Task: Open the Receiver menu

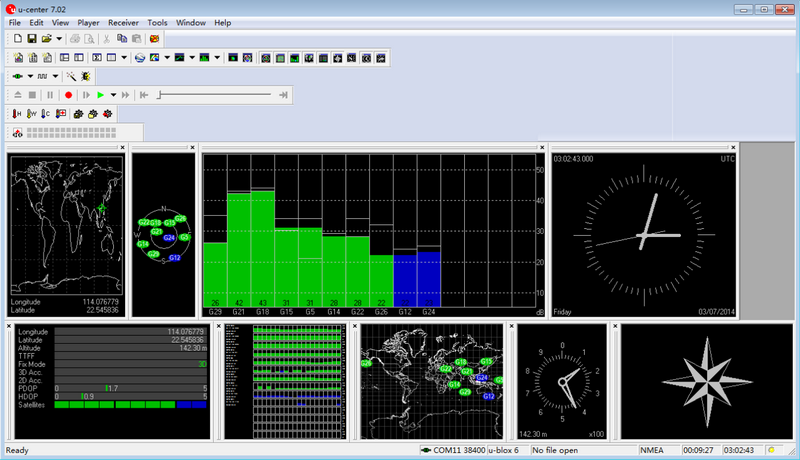Action: click(x=123, y=22)
